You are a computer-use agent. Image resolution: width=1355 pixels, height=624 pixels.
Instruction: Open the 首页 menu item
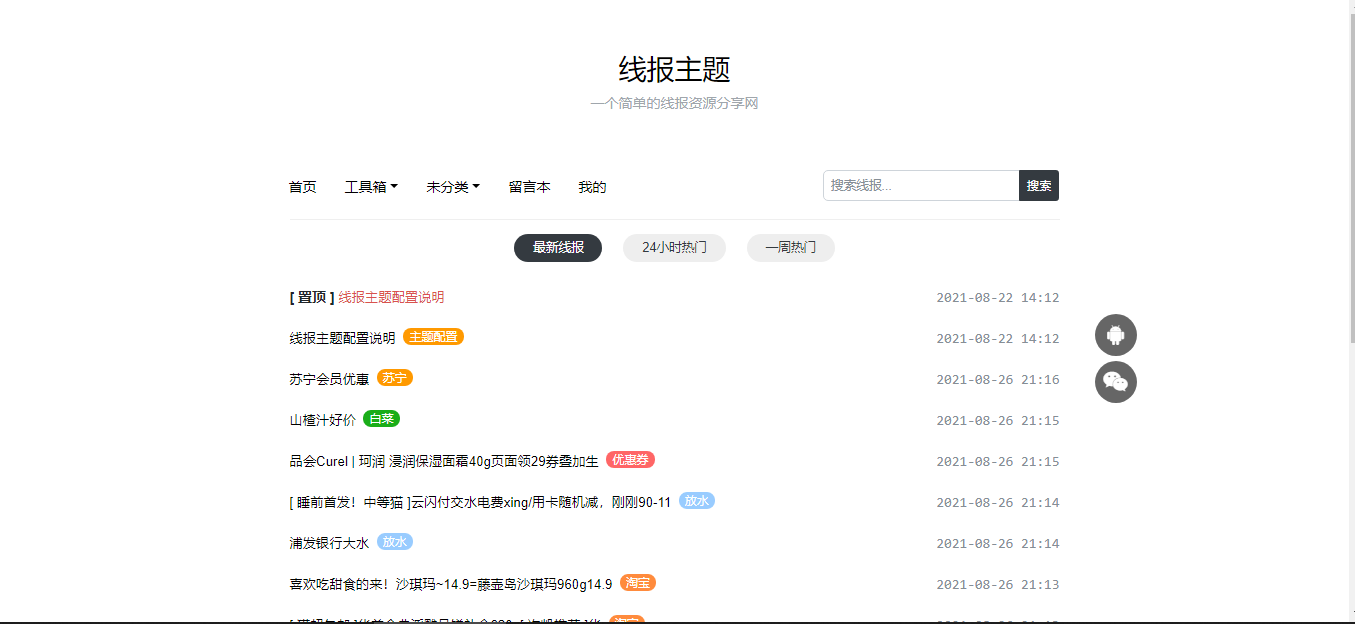tap(302, 185)
